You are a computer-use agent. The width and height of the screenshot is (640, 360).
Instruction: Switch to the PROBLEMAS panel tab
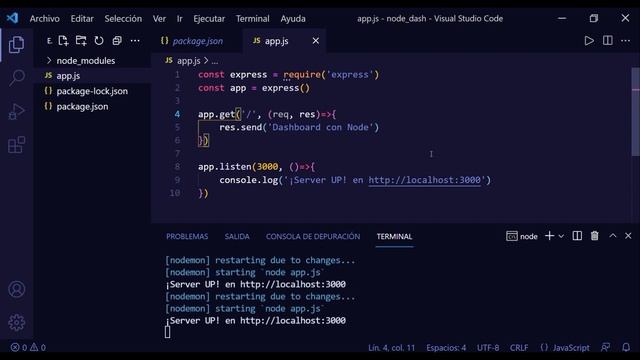[187, 236]
